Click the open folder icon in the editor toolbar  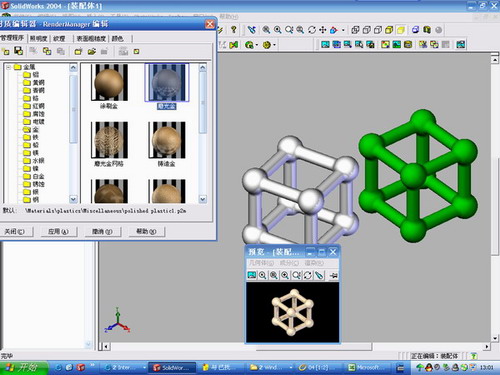[92, 51]
